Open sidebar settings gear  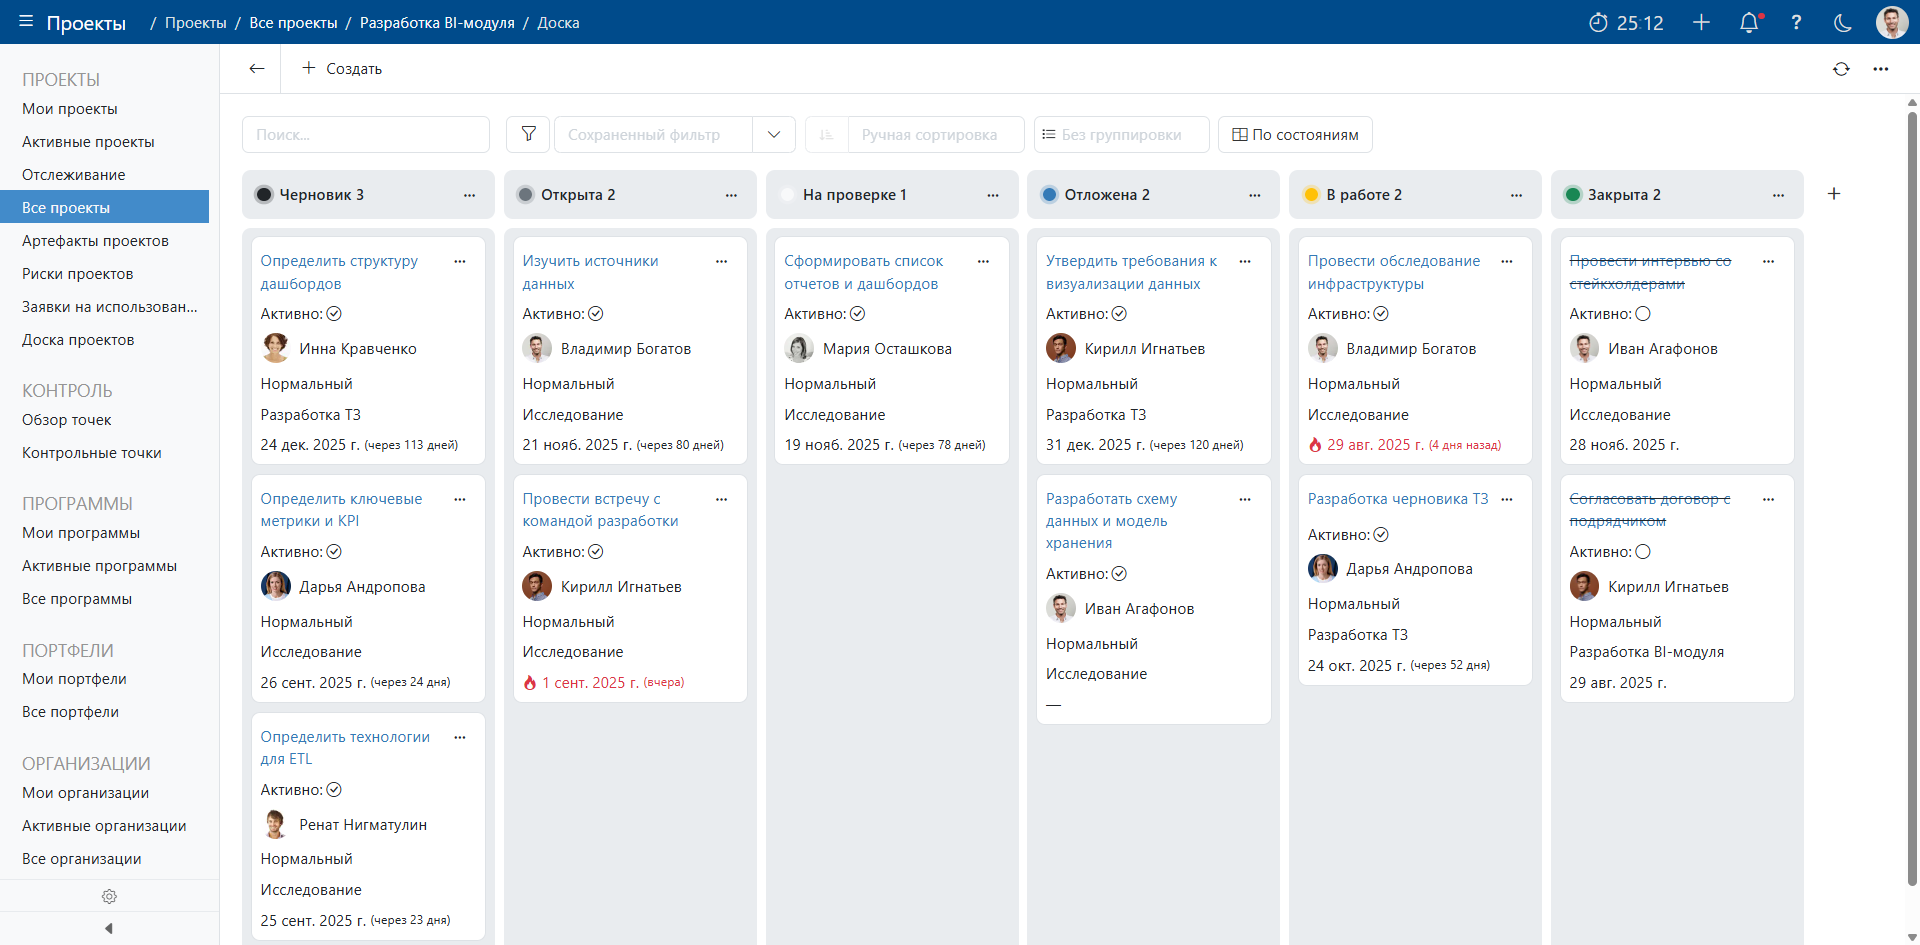point(109,896)
